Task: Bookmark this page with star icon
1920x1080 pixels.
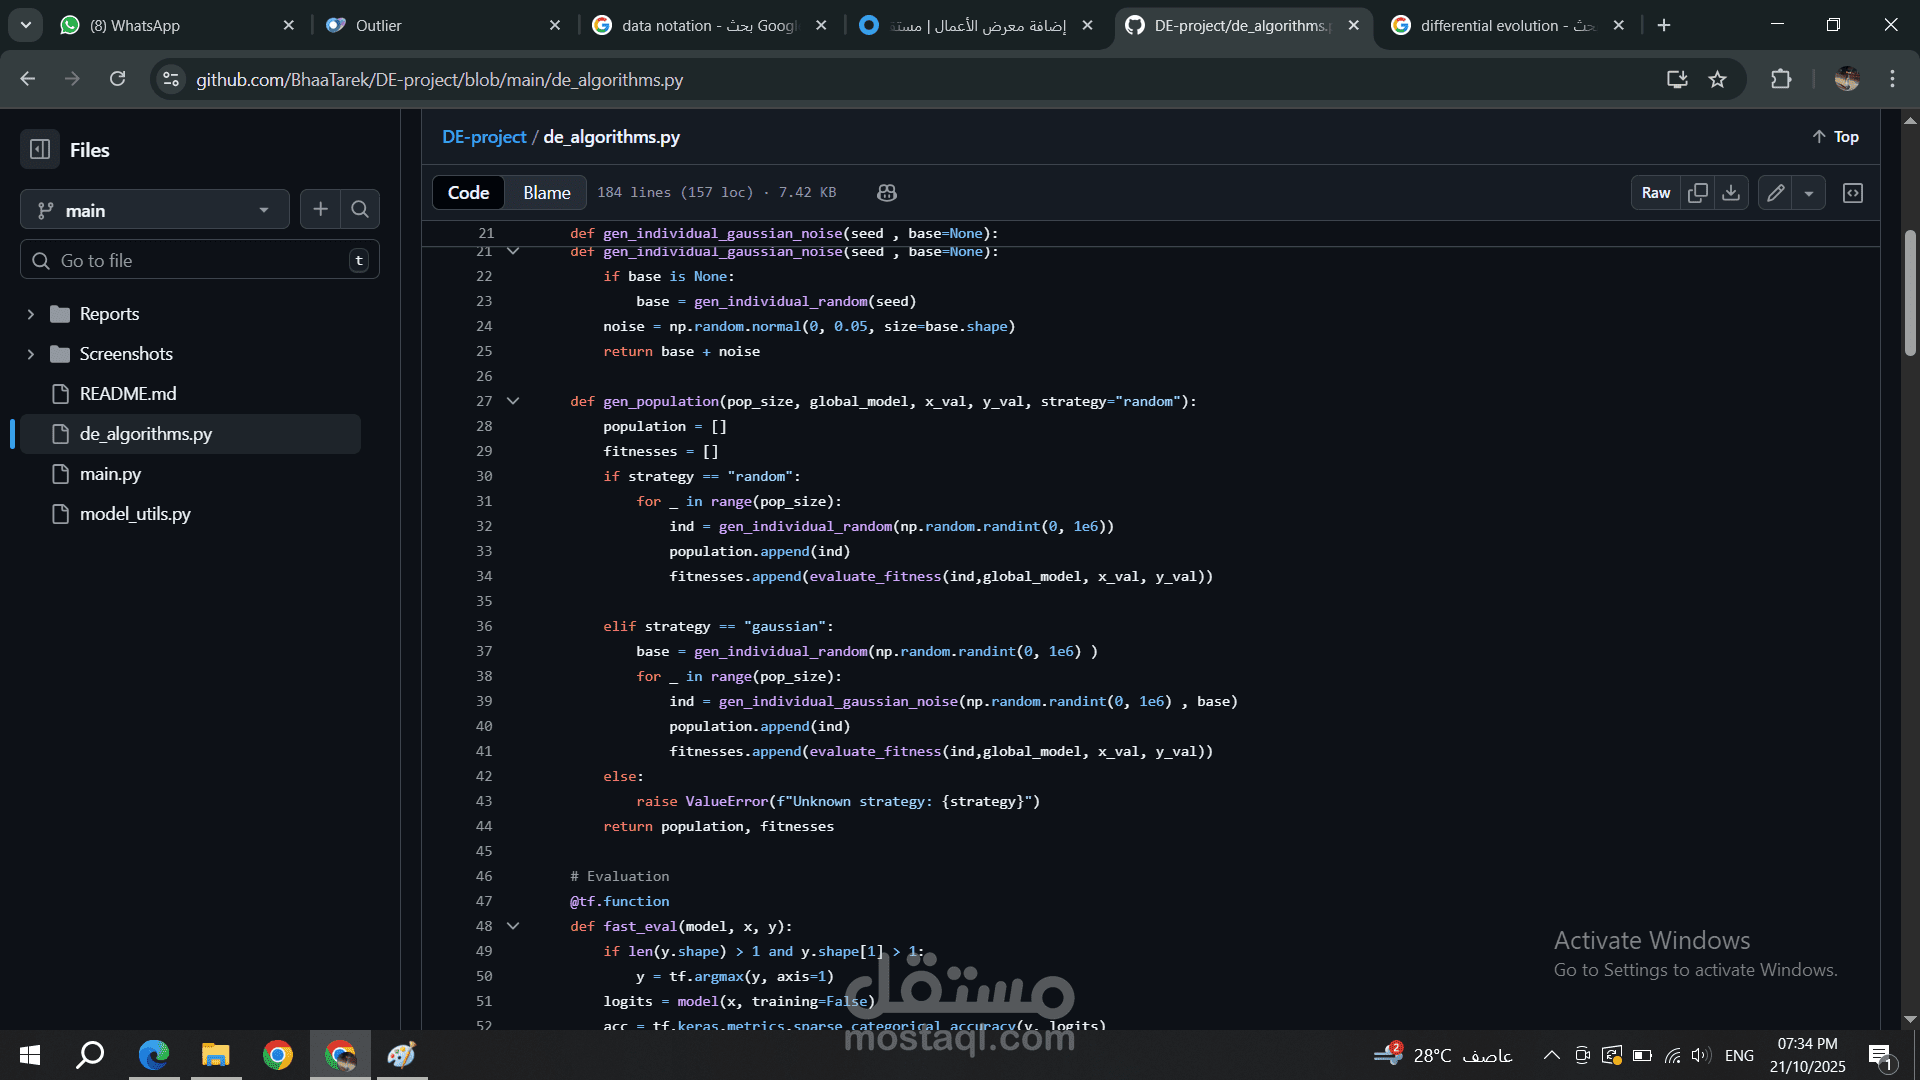Action: pyautogui.click(x=1717, y=80)
